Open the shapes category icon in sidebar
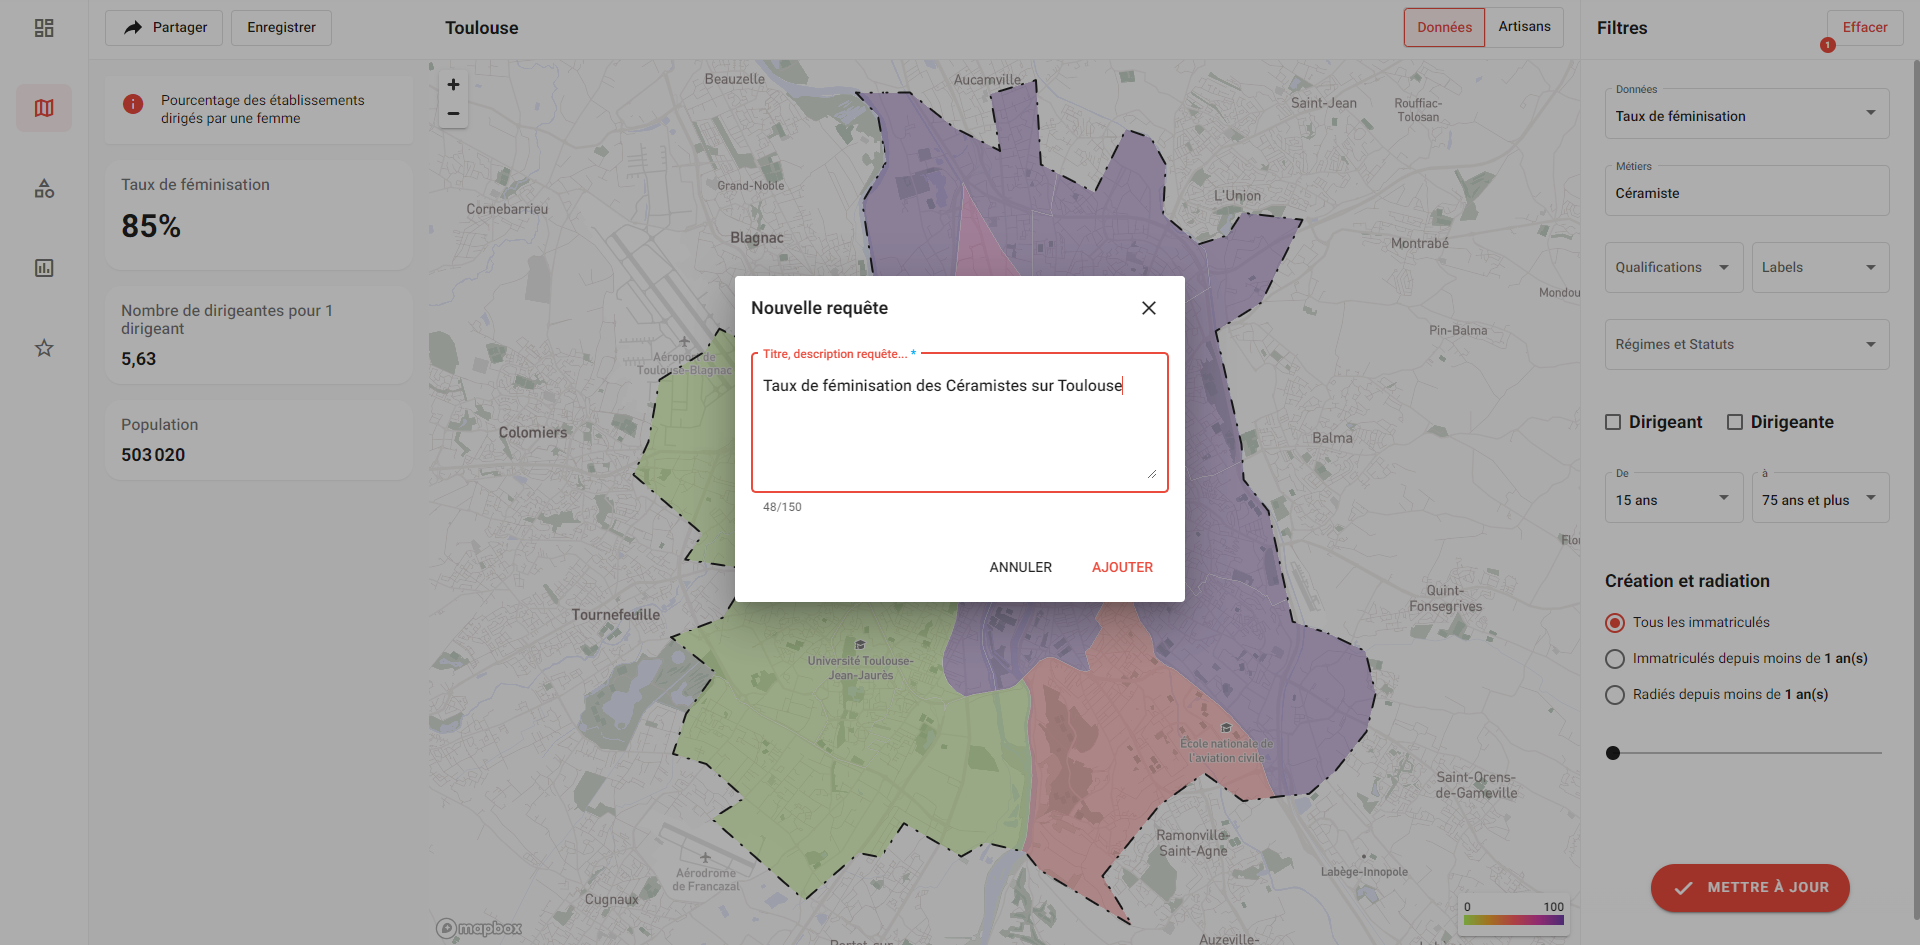This screenshot has width=1920, height=945. tap(44, 188)
